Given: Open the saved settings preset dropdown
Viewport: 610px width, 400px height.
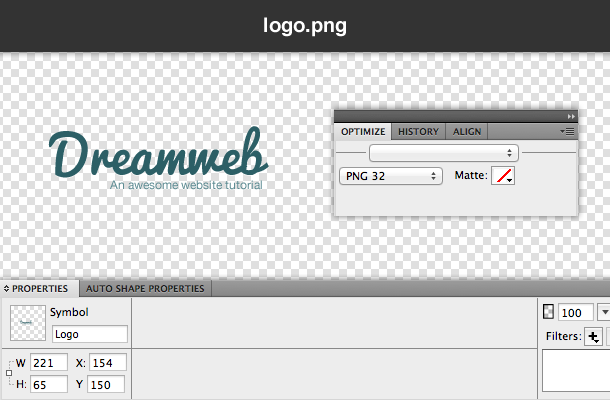Looking at the screenshot, I should (x=443, y=153).
